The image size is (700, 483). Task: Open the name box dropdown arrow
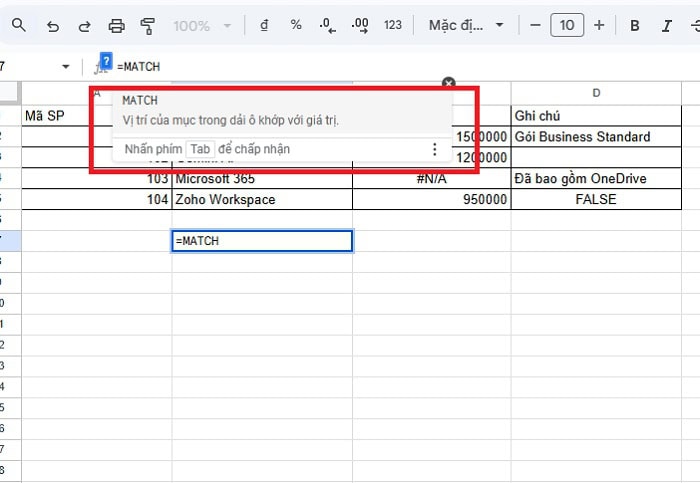tap(66, 67)
